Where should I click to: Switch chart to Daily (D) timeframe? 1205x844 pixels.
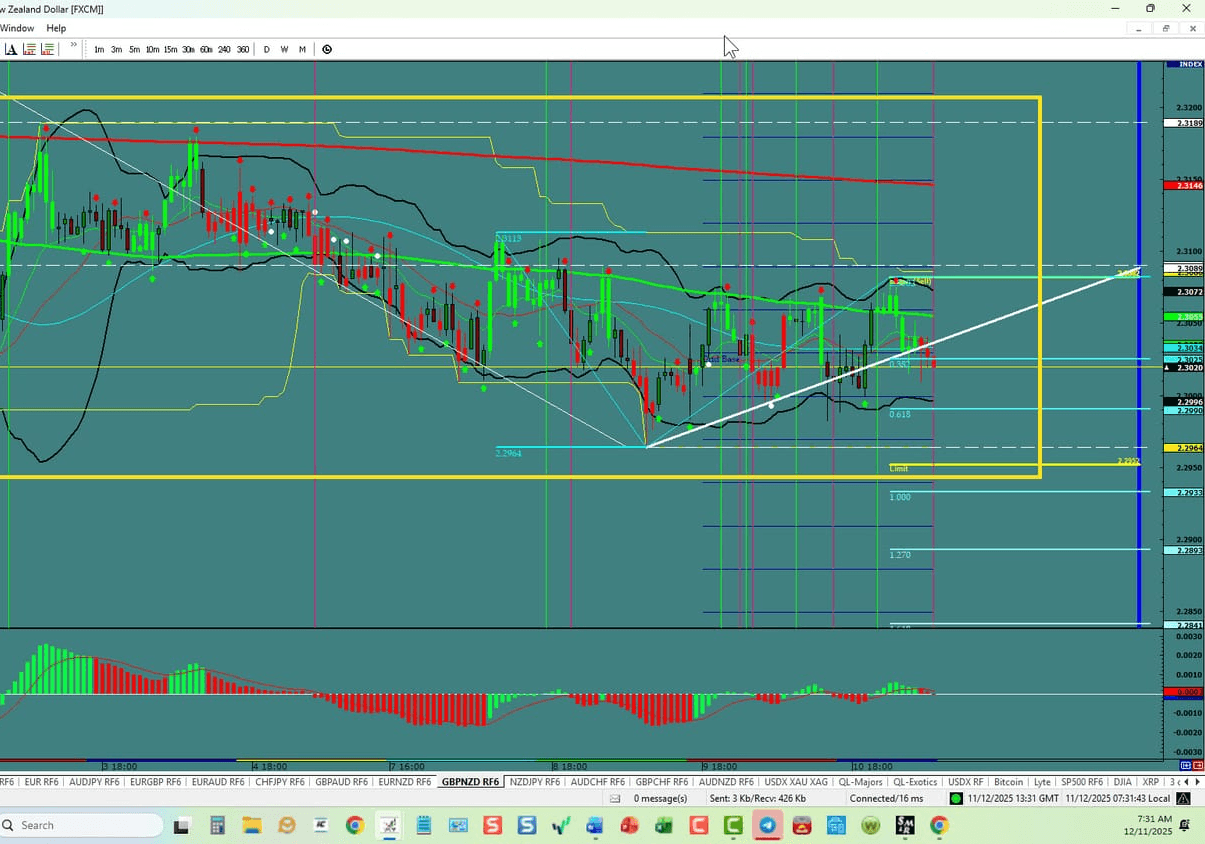266,48
